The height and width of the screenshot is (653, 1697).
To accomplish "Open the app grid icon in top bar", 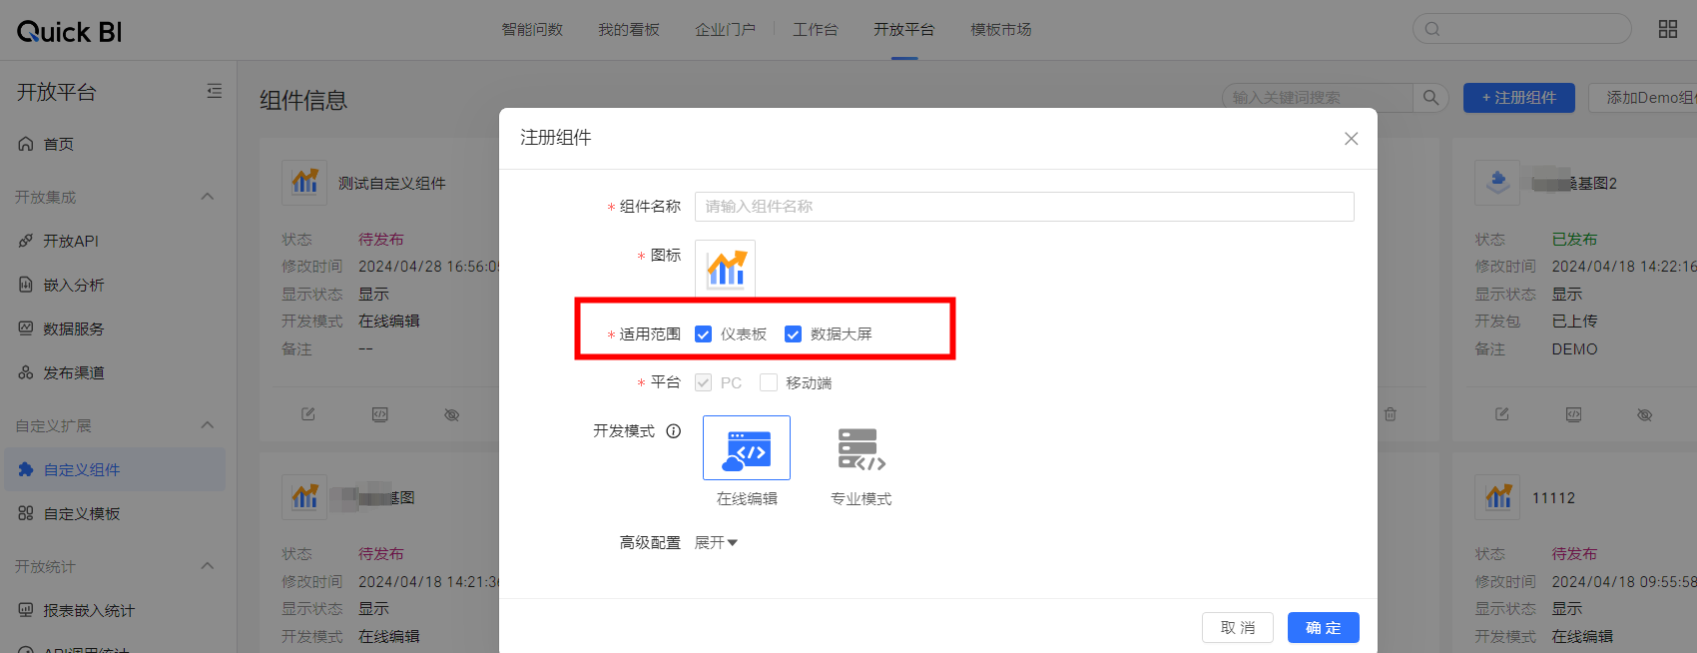I will click(x=1667, y=29).
